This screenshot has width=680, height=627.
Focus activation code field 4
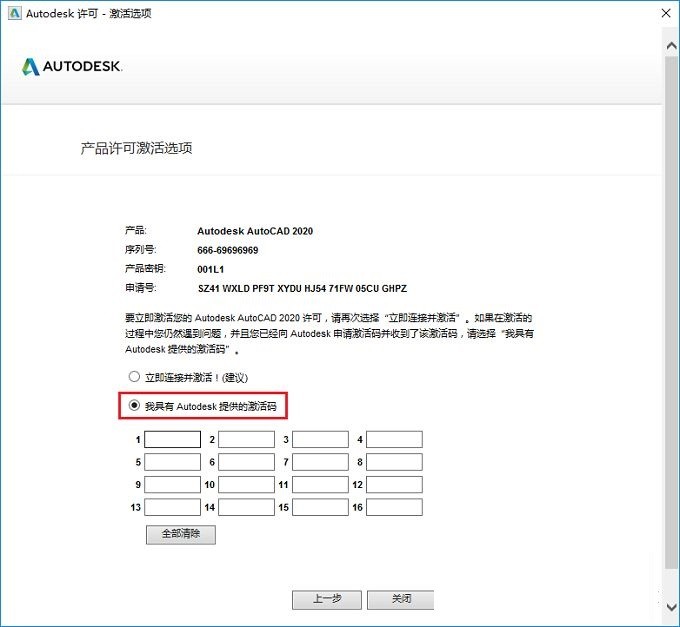[394, 439]
